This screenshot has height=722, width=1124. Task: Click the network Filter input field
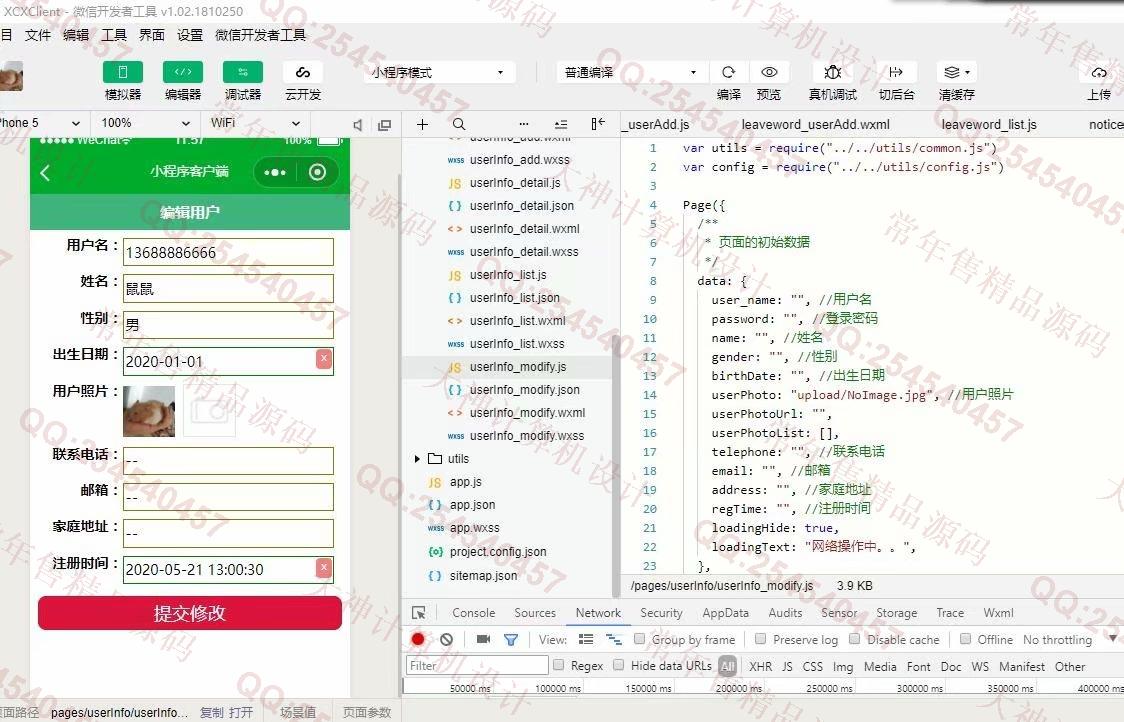pos(477,665)
